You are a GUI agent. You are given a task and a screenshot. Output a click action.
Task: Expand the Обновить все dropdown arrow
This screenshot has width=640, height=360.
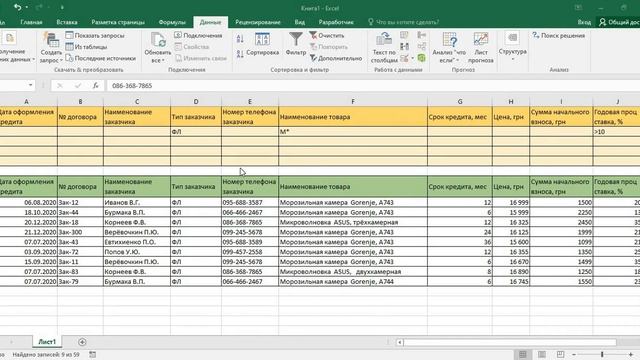coord(163,60)
